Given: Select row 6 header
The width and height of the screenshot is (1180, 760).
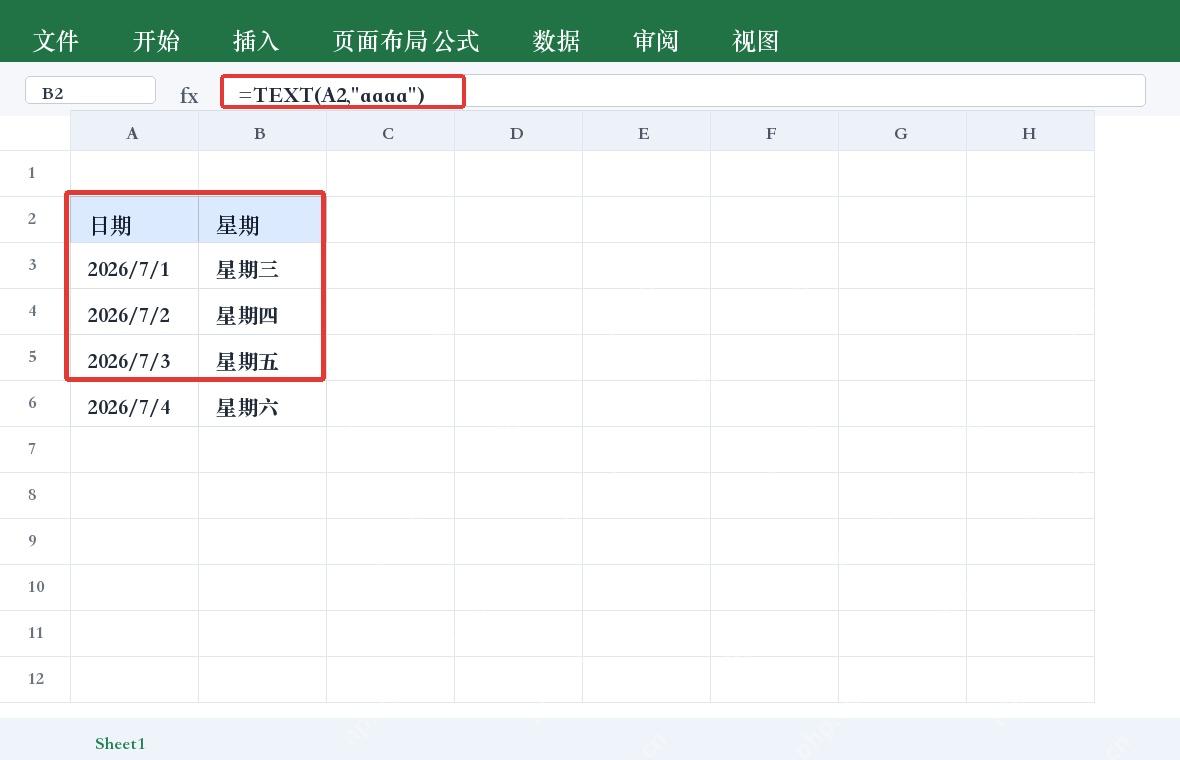Looking at the screenshot, I should 35,403.
